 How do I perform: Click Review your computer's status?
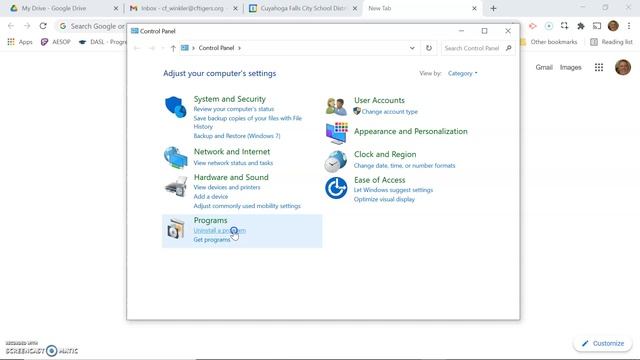(x=233, y=109)
